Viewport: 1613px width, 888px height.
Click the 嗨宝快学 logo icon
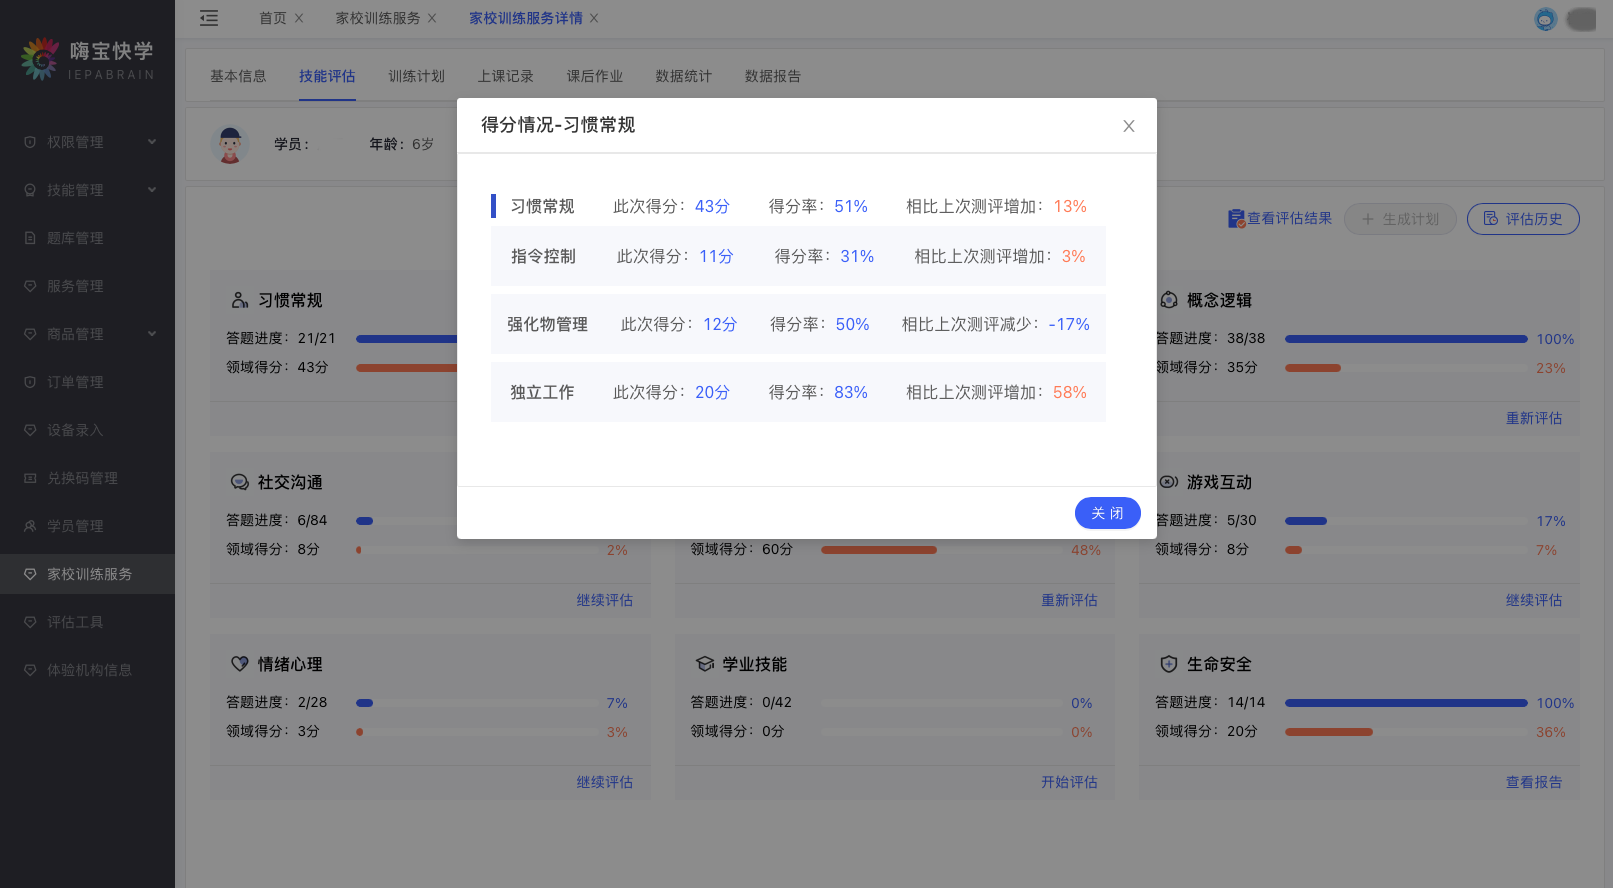pyautogui.click(x=40, y=60)
